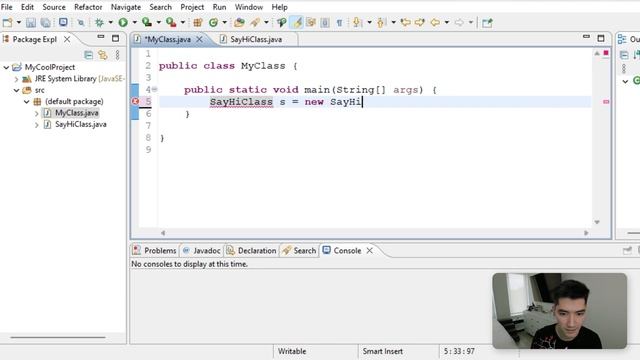This screenshot has height=360, width=640.
Task: Click the editor horizontal scrollbar right arrow
Action: click(586, 233)
